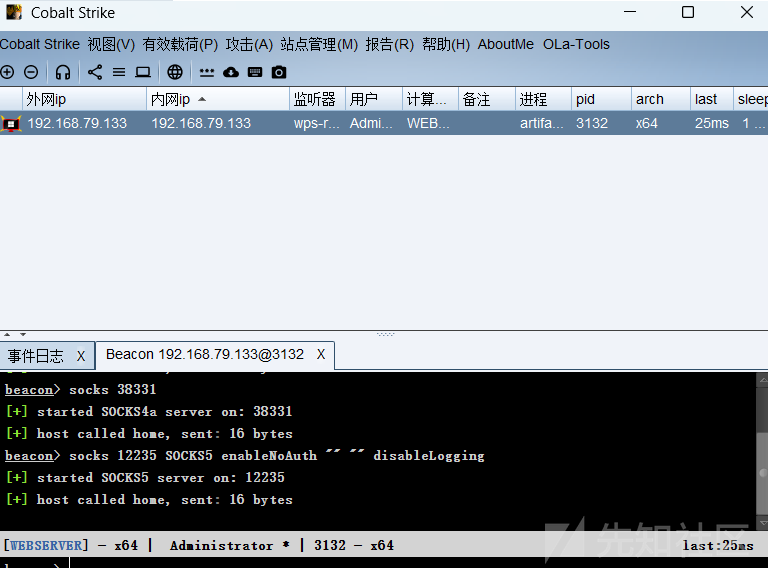Open downloaded files cloud icon
The height and width of the screenshot is (568, 768).
231,72
